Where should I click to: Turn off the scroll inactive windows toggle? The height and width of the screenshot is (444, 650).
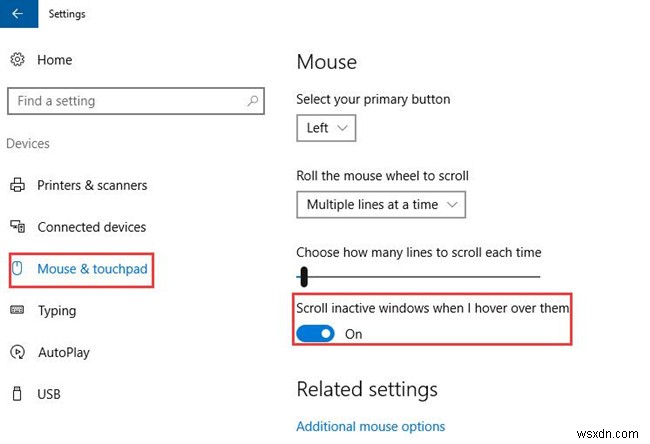tap(316, 333)
